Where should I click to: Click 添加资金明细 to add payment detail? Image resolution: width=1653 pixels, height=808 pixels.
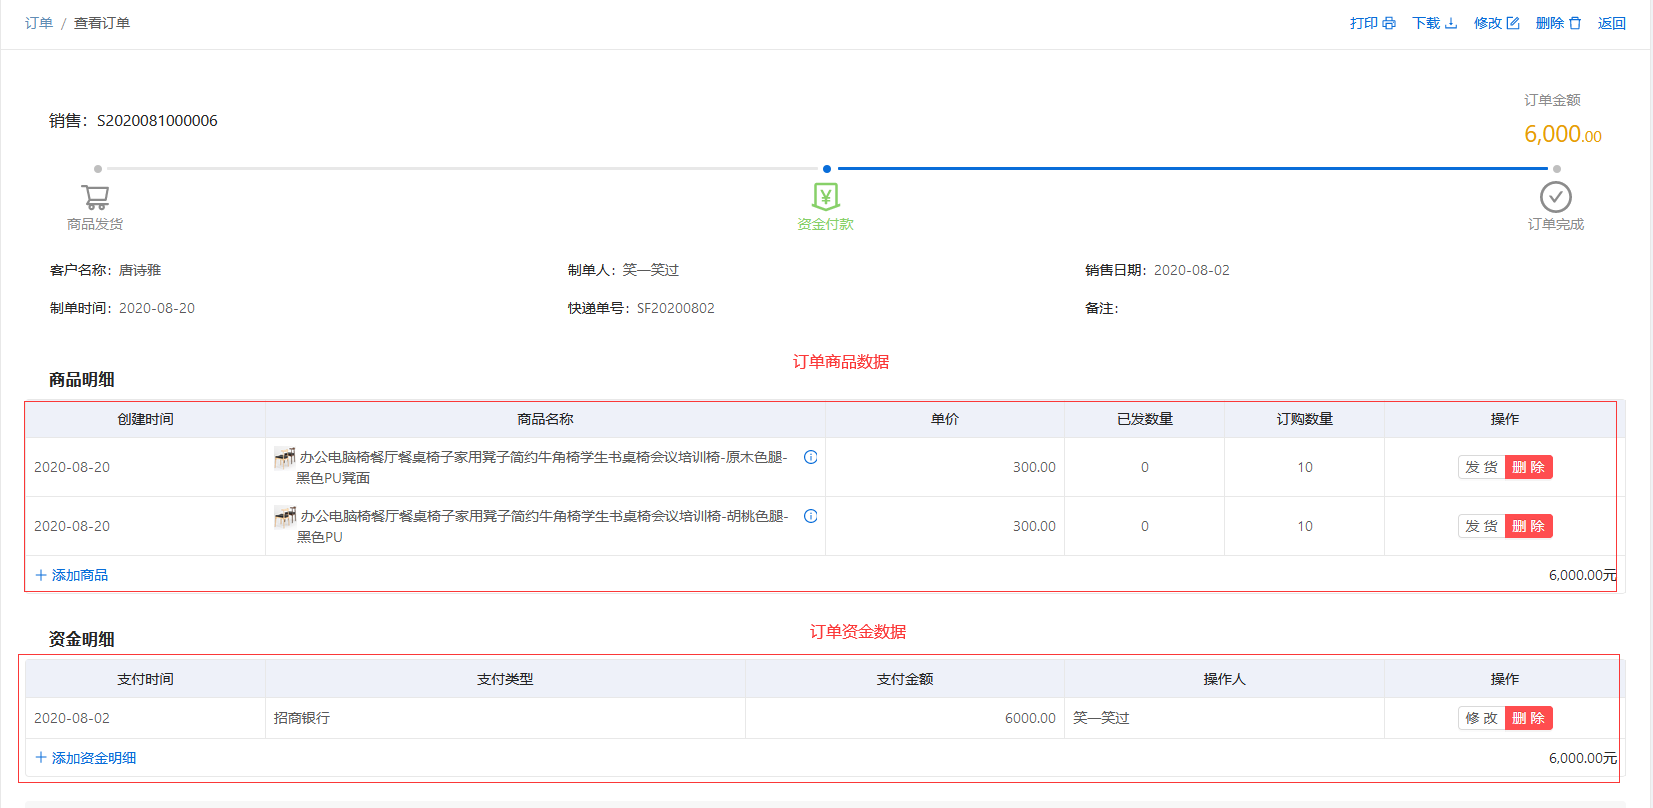point(86,758)
